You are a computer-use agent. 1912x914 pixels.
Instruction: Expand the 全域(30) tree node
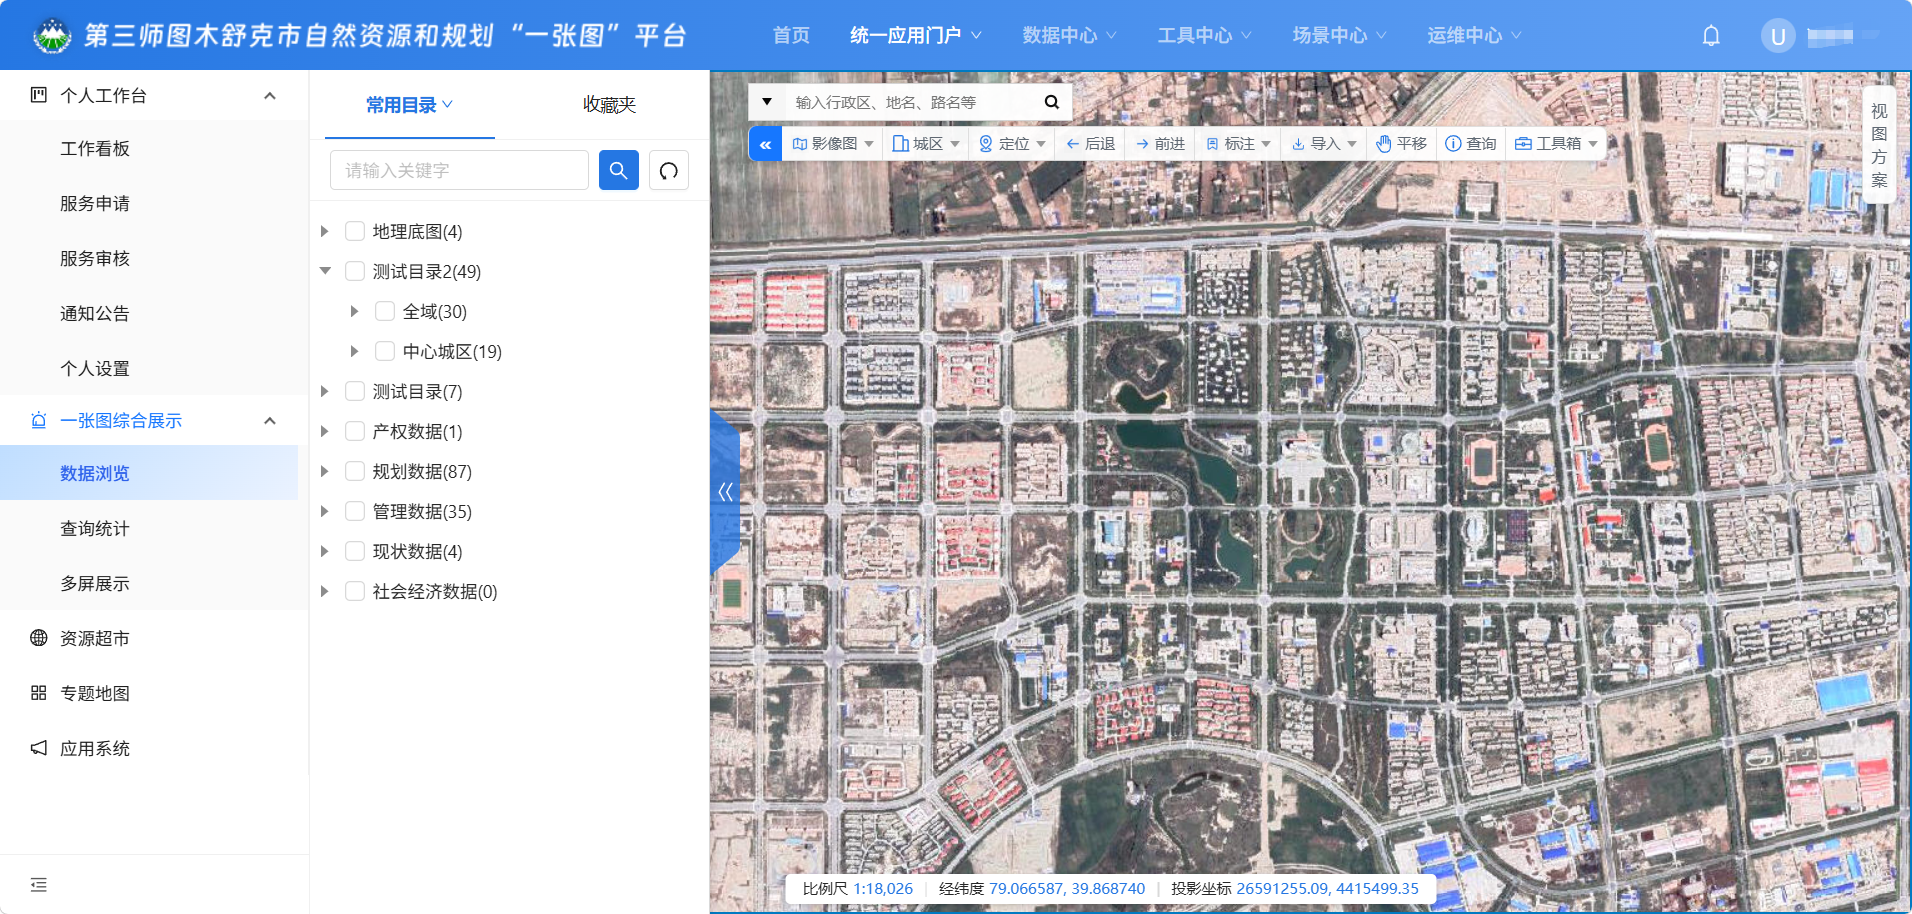(355, 311)
